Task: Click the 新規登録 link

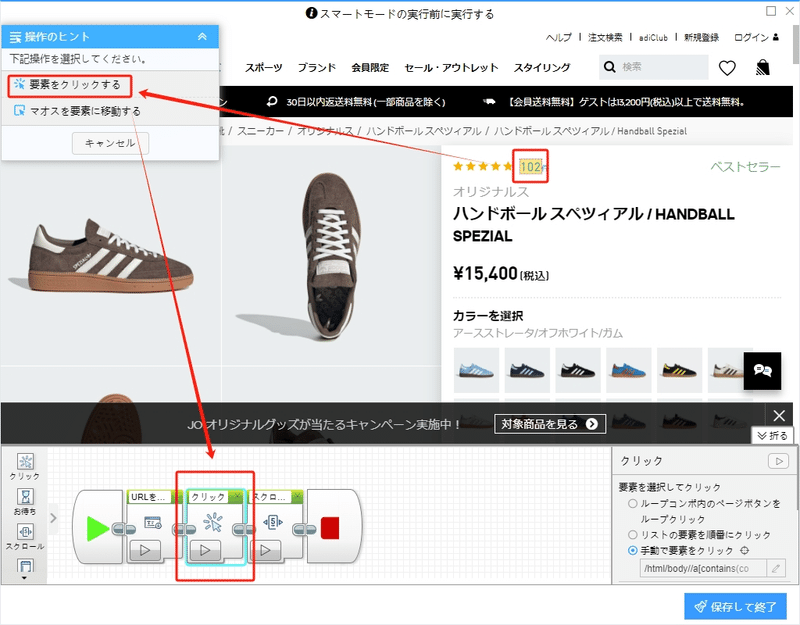Action: coord(702,37)
